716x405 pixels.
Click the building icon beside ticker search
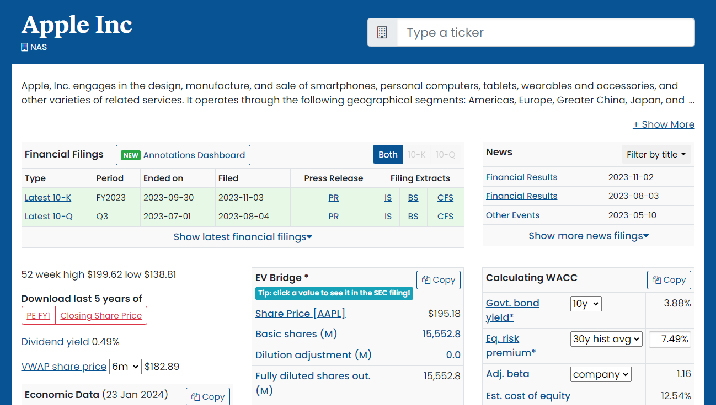click(x=382, y=33)
